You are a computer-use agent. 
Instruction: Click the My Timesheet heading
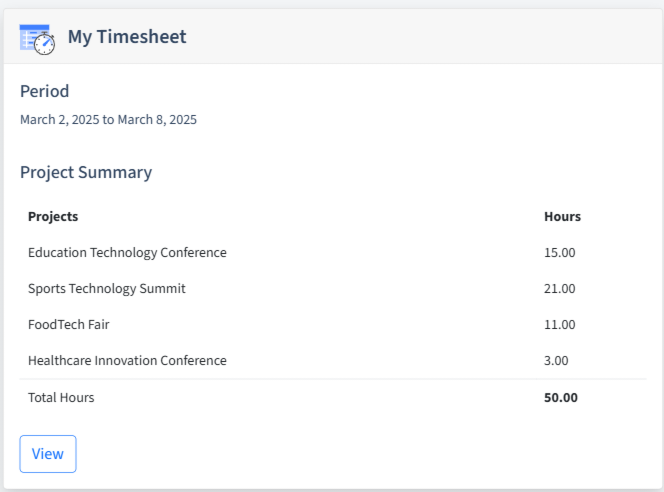pyautogui.click(x=127, y=37)
